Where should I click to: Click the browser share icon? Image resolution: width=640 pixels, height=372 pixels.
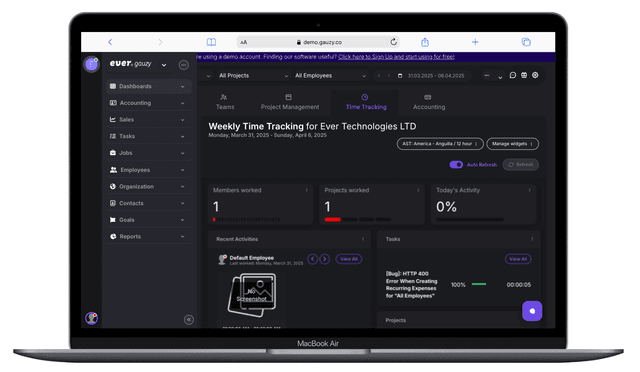point(425,42)
